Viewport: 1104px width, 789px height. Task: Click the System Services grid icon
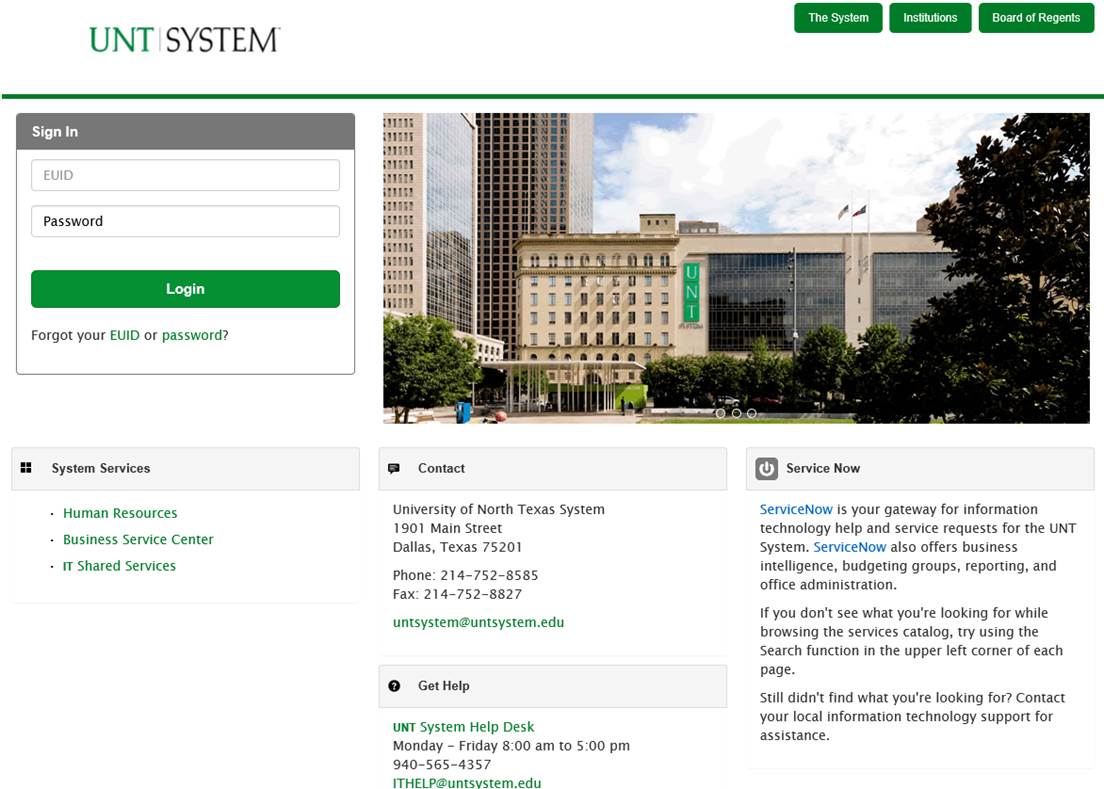tap(26, 468)
